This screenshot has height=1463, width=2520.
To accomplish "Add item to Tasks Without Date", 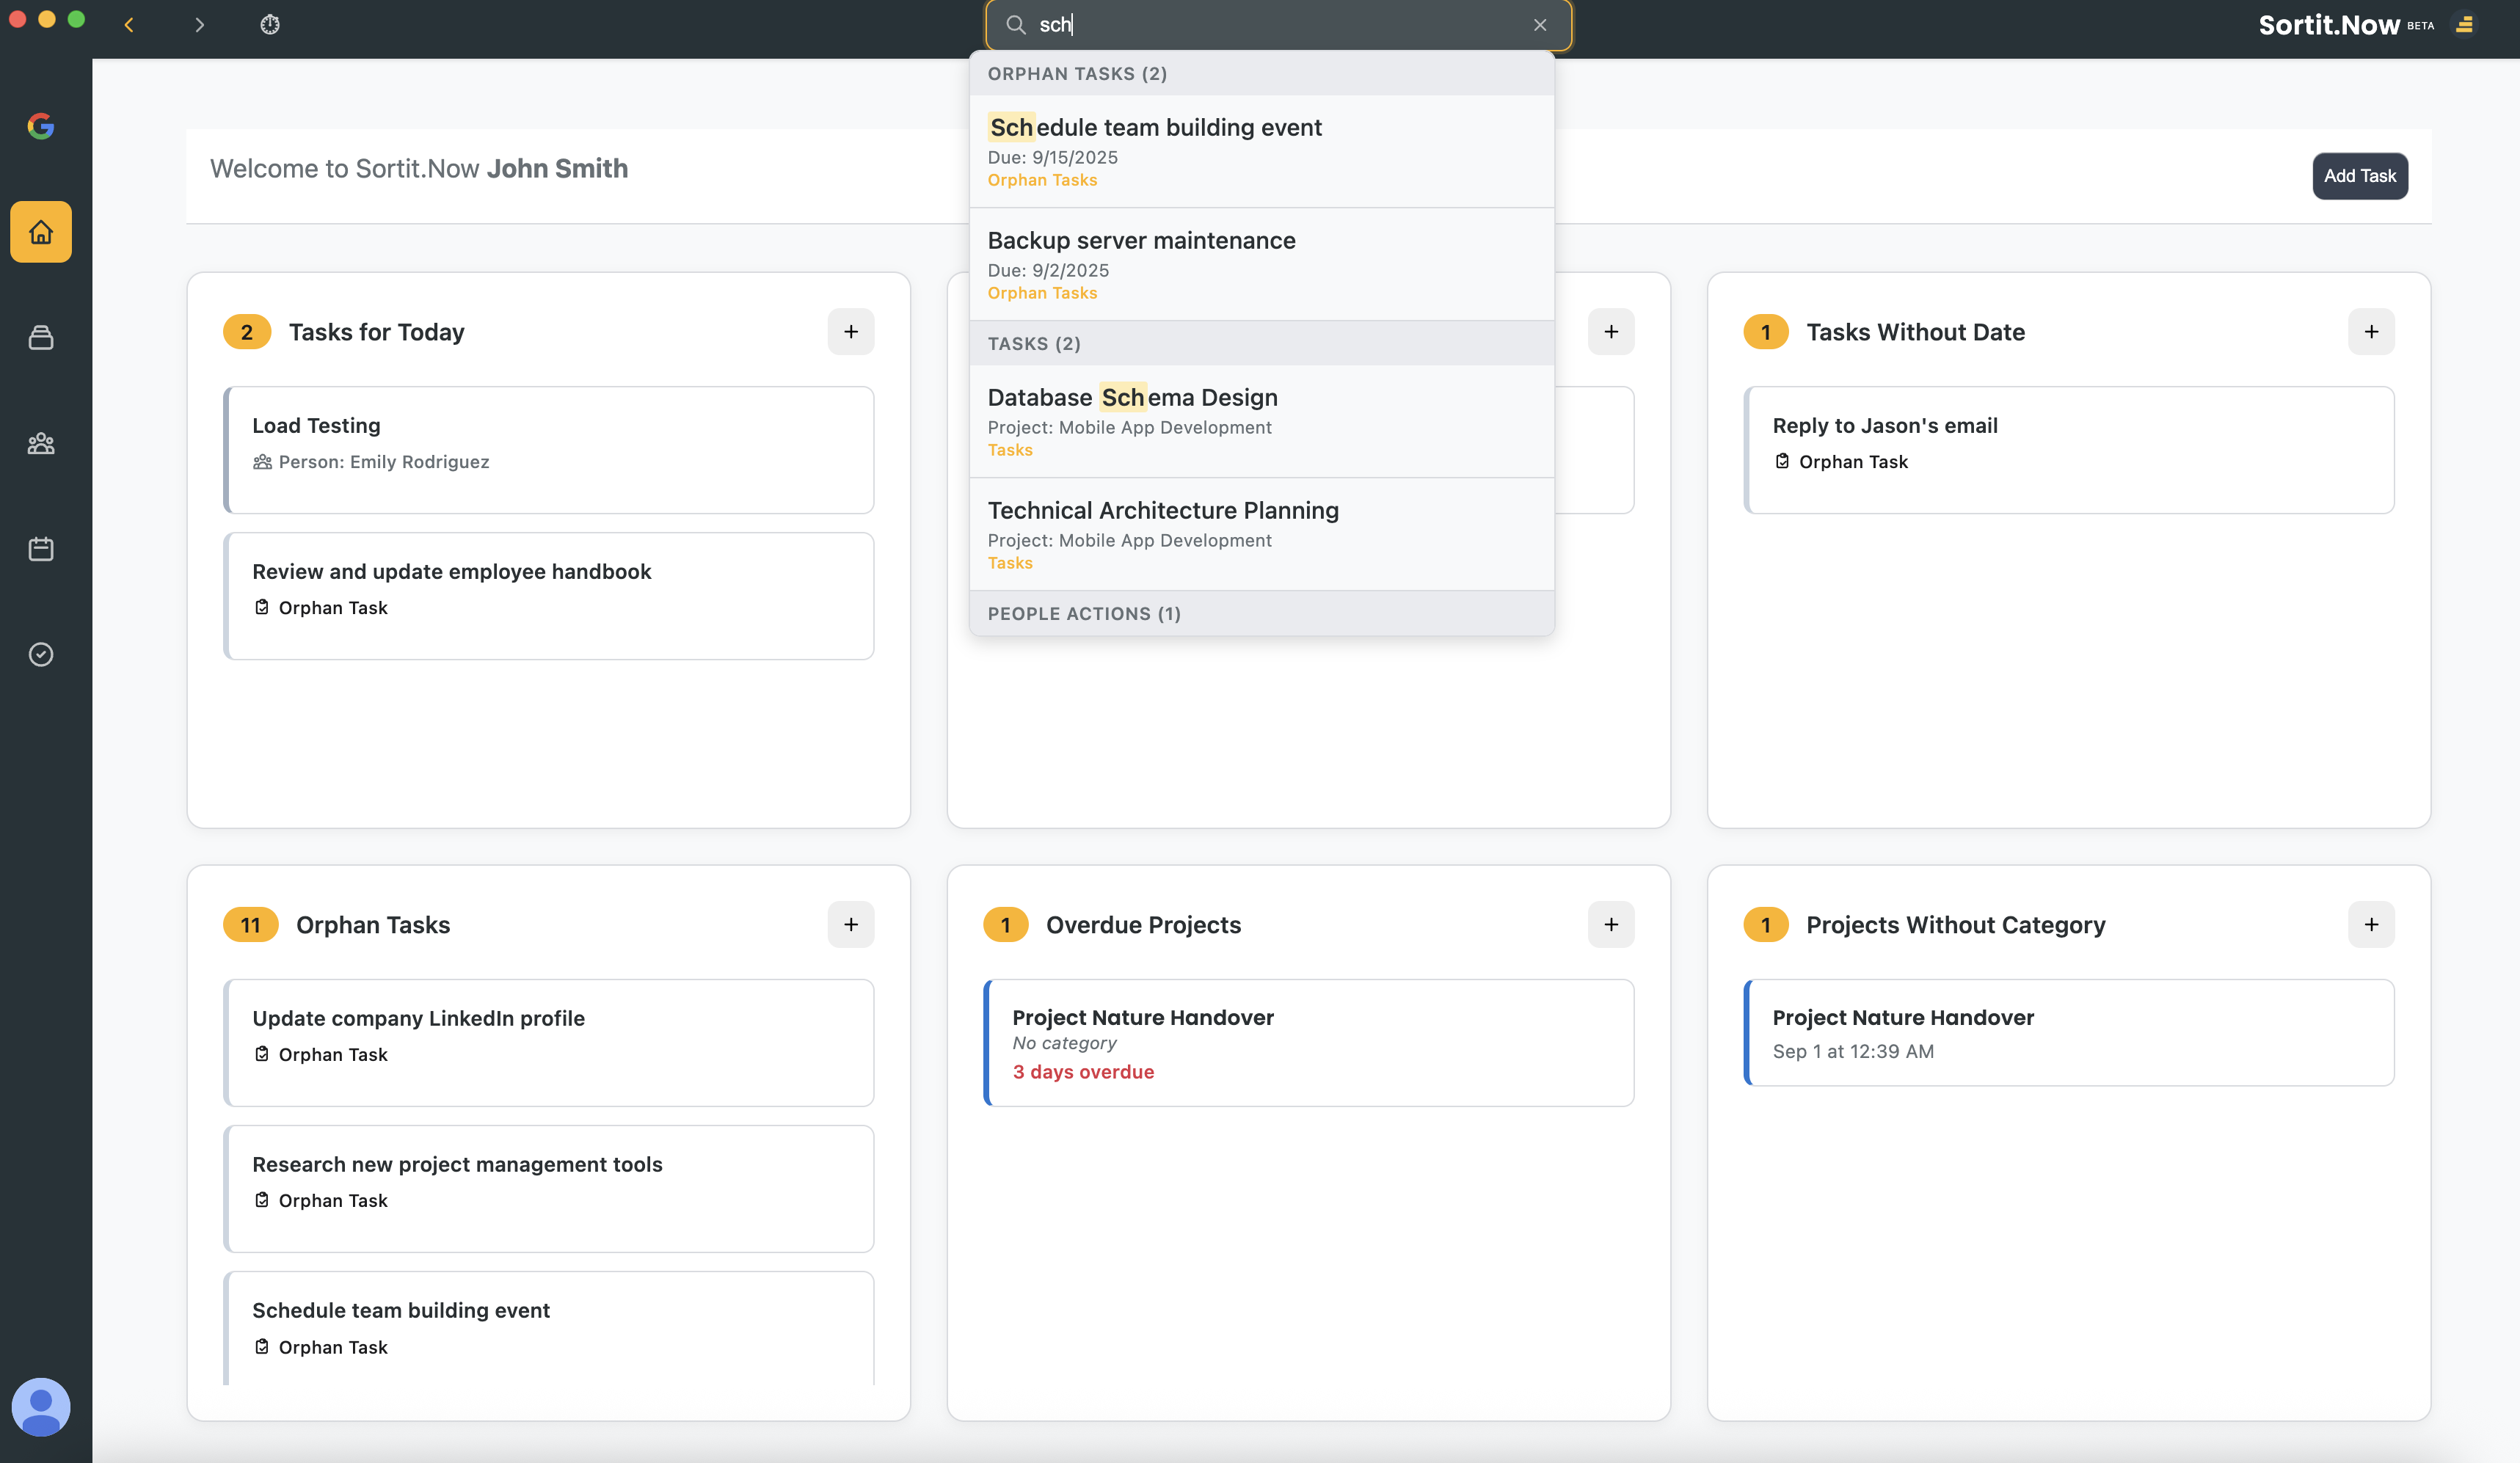I will point(2370,332).
